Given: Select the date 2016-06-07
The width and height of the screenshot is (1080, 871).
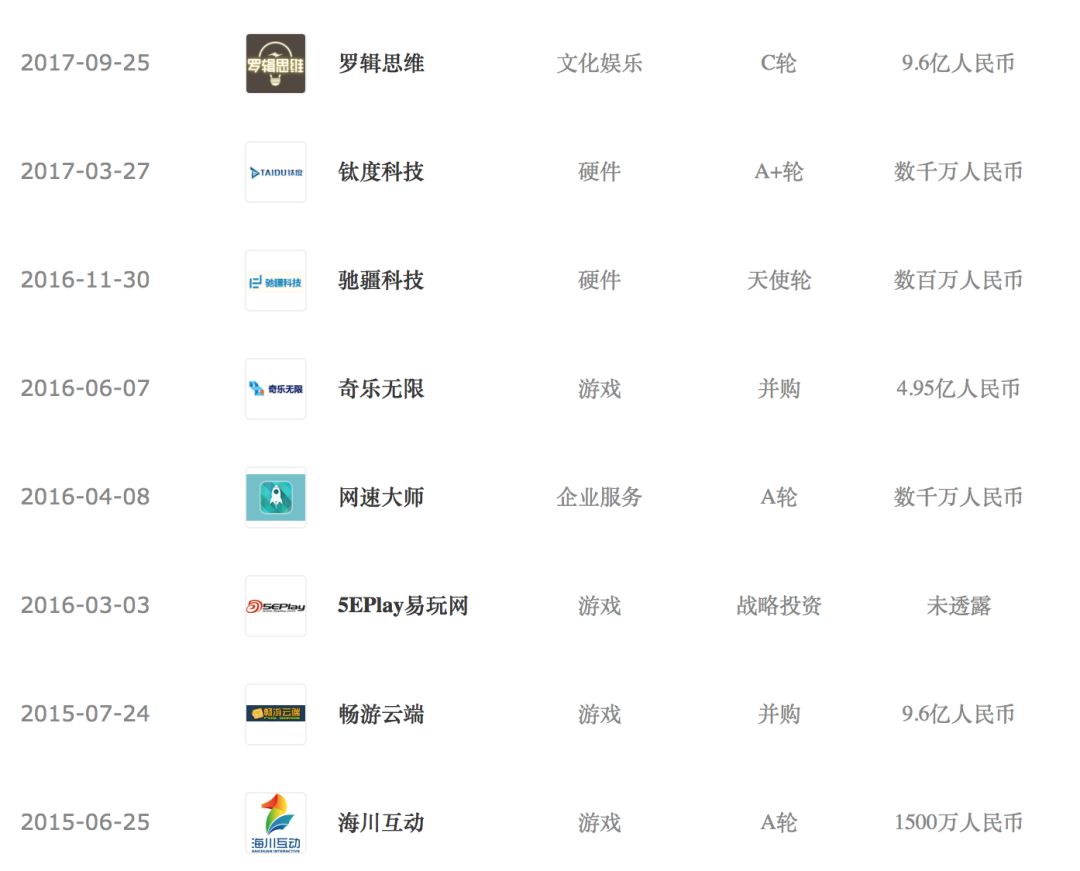Looking at the screenshot, I should 85,388.
